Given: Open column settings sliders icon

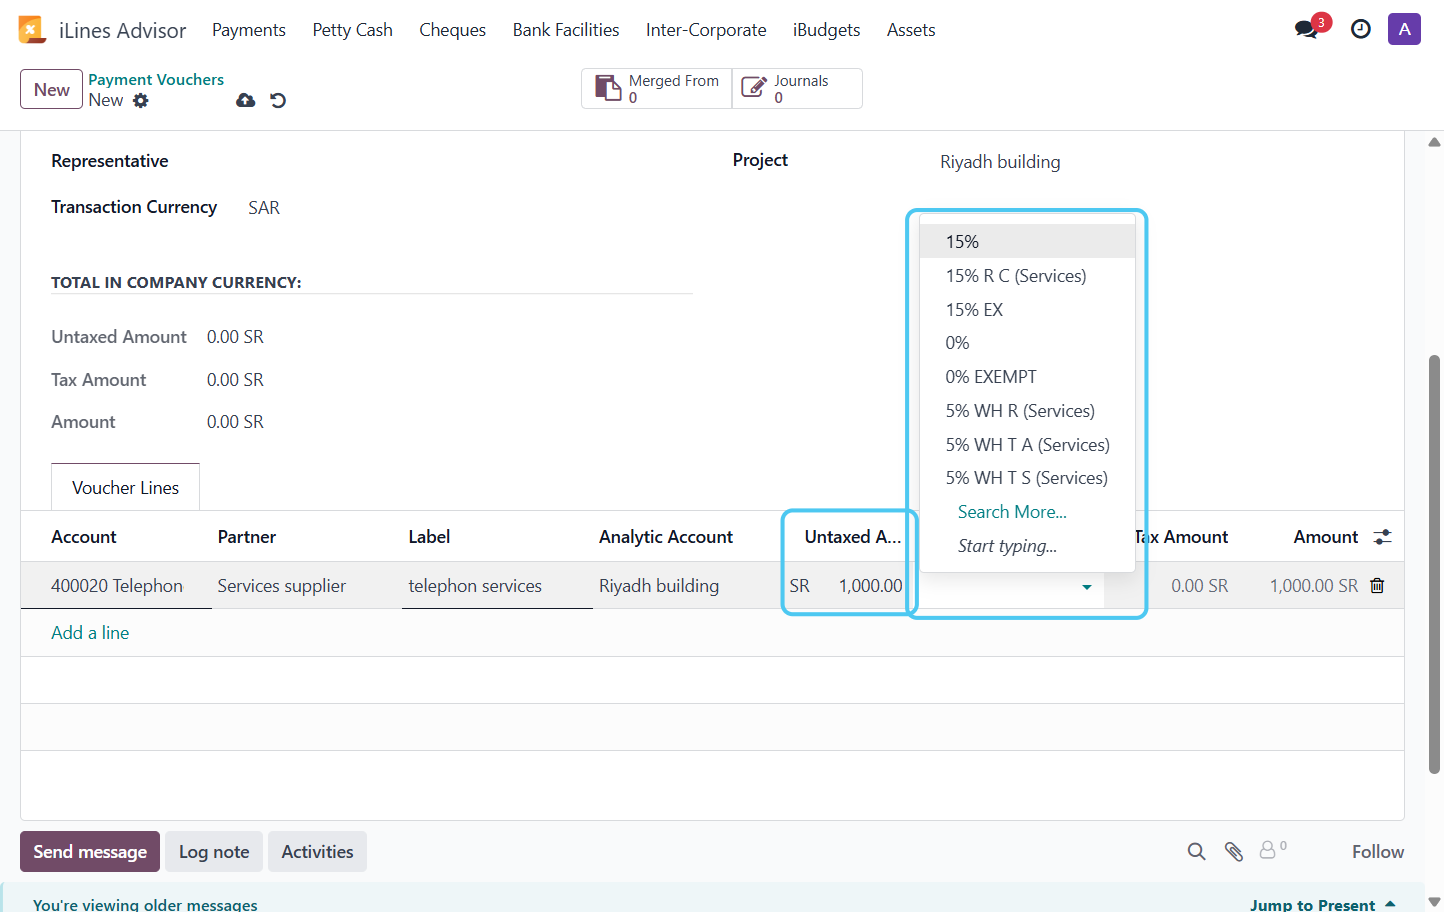Looking at the screenshot, I should [x=1383, y=537].
